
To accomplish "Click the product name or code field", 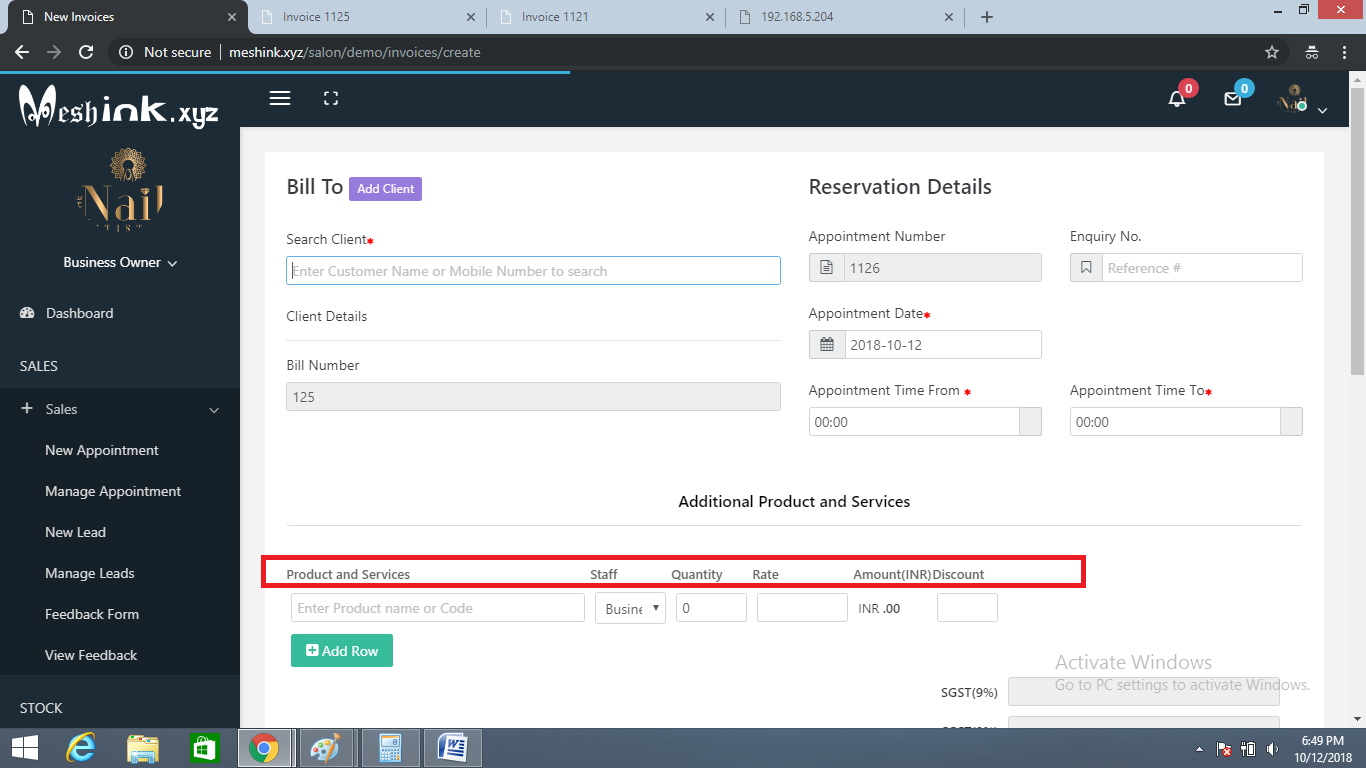I will [438, 608].
